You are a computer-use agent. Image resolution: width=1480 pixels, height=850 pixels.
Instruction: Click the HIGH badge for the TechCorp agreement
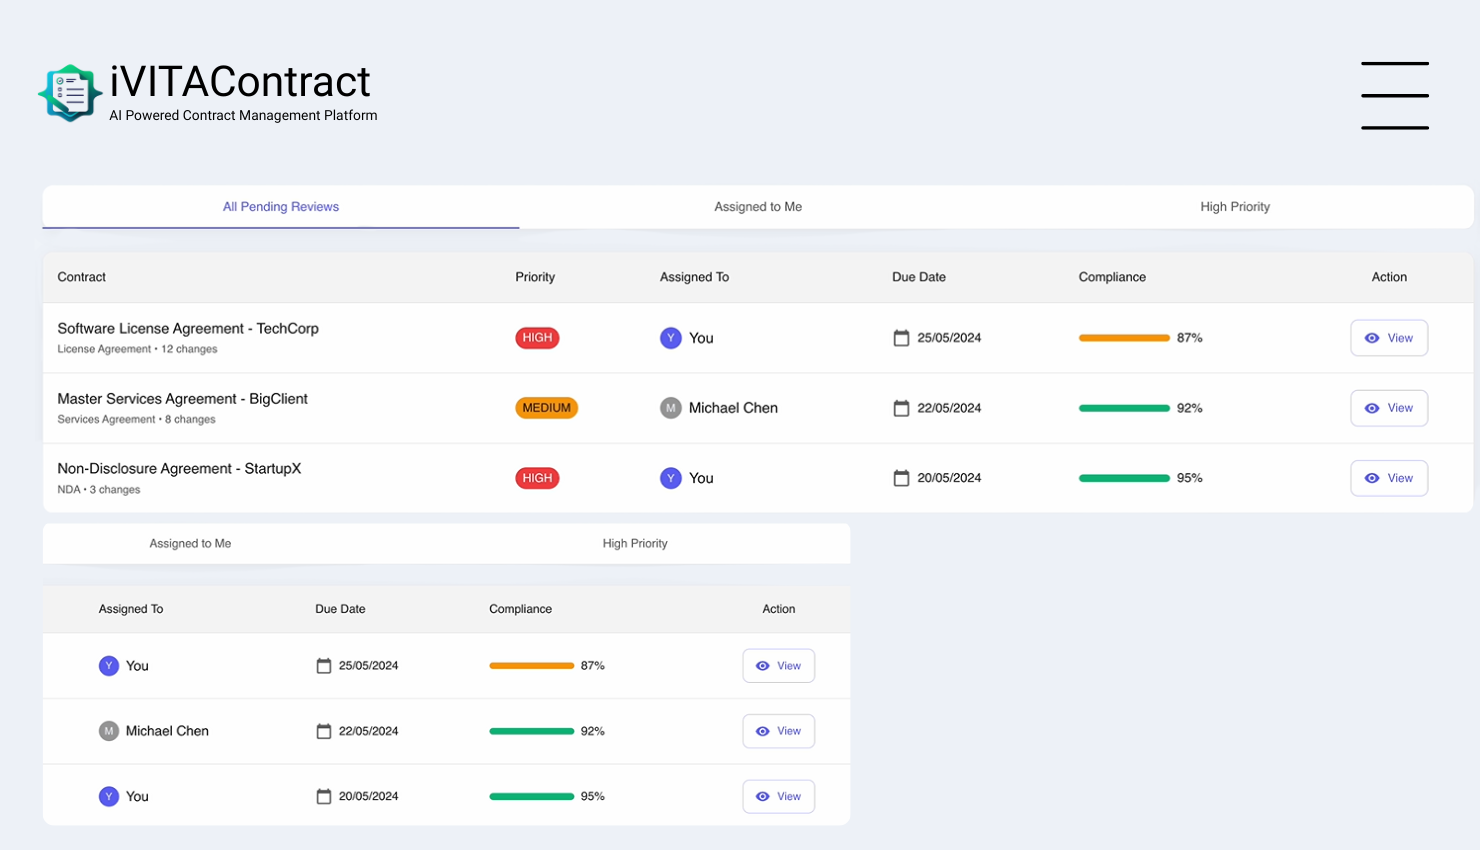click(x=537, y=338)
